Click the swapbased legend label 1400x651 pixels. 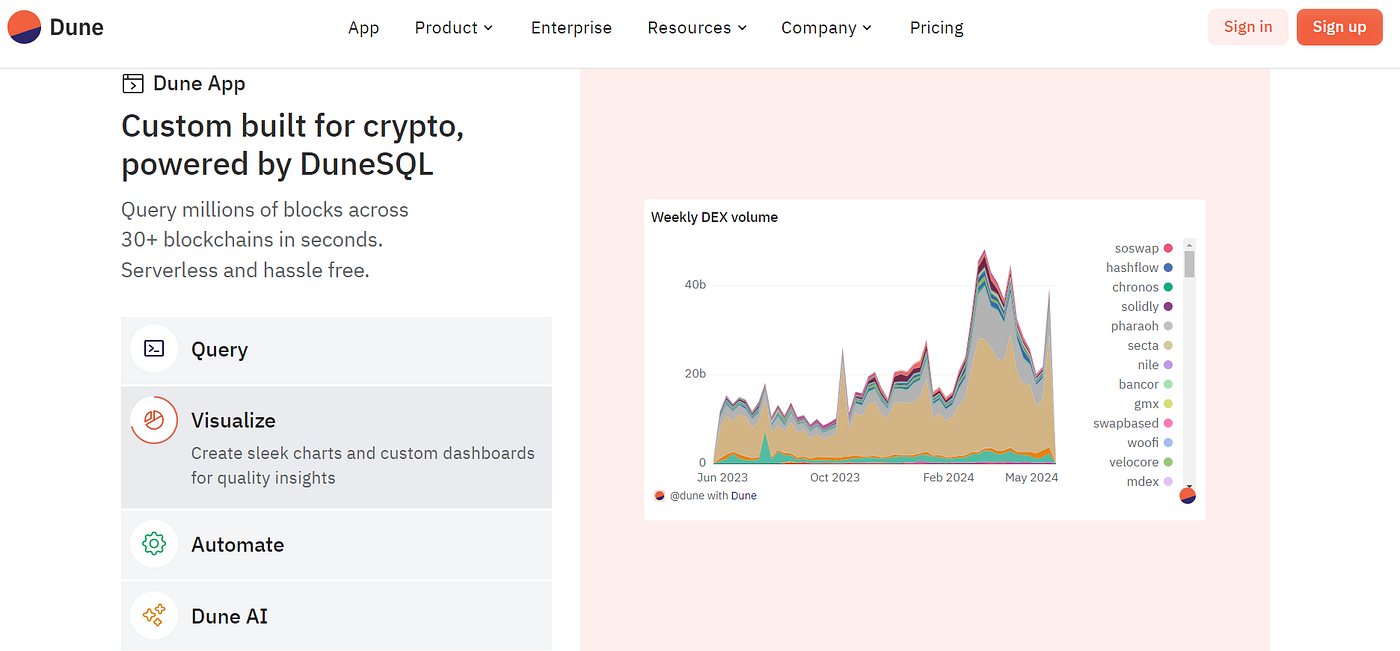tap(1126, 423)
